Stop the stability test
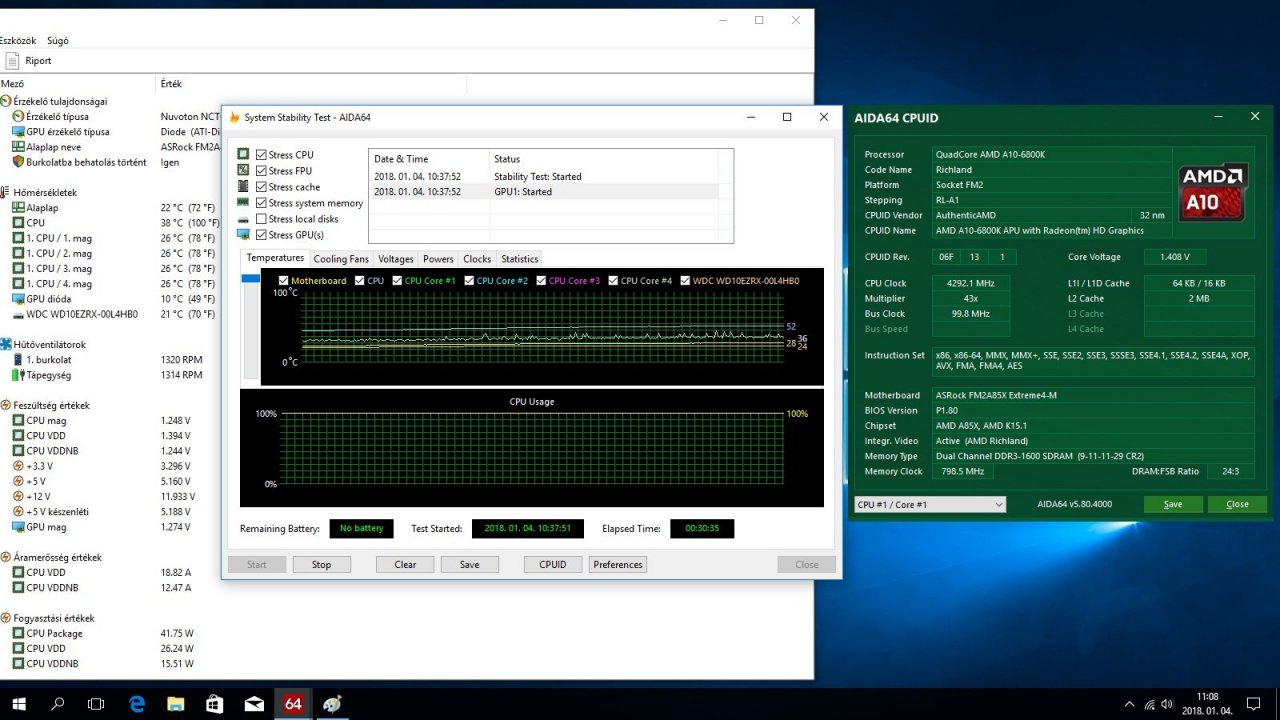This screenshot has width=1280, height=720. pyautogui.click(x=321, y=564)
